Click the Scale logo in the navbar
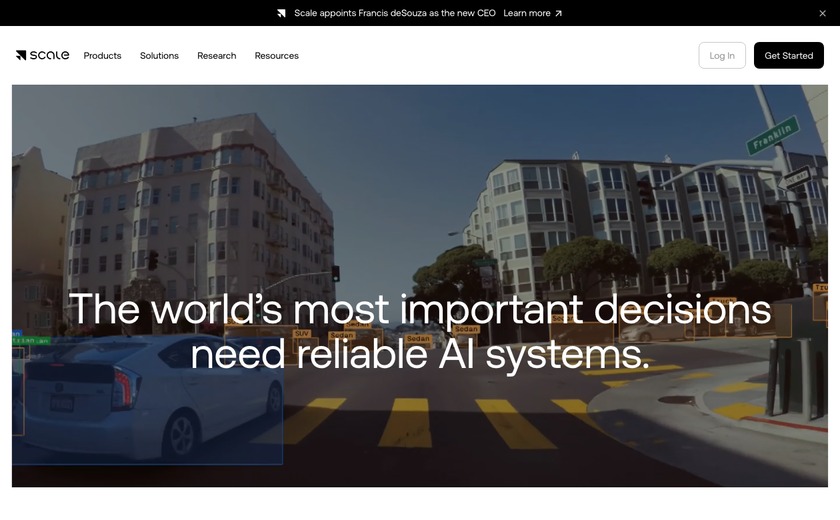The width and height of the screenshot is (840, 520). [x=42, y=55]
